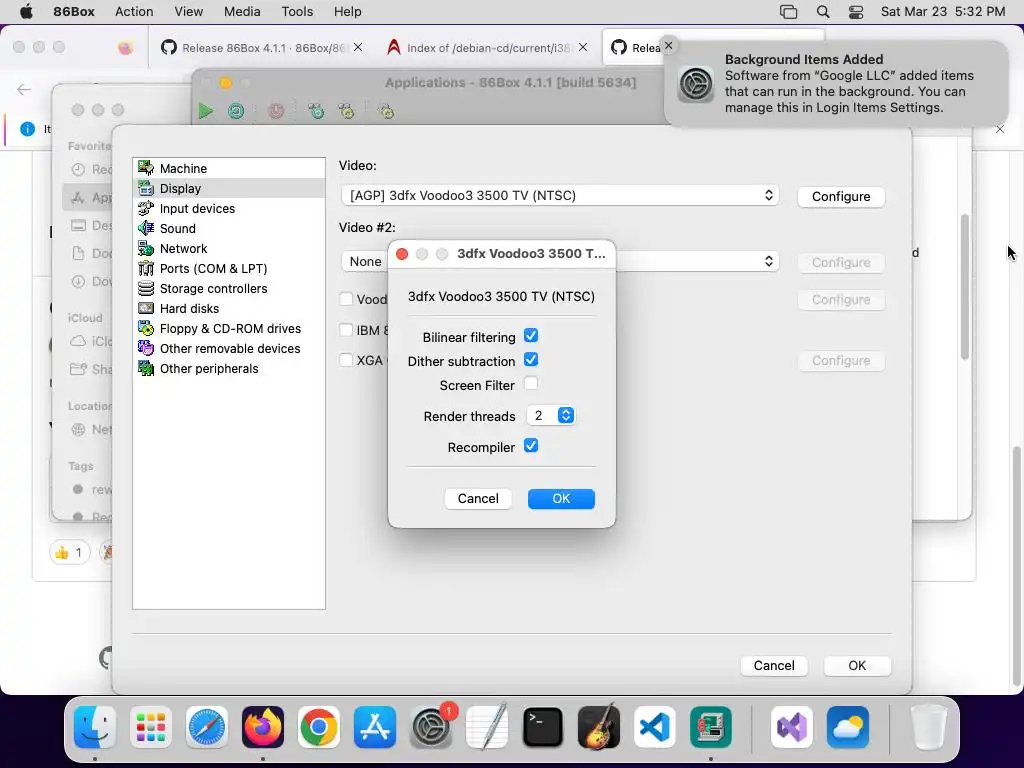
Task: Open the Video #2 dropdown
Action: 696,261
